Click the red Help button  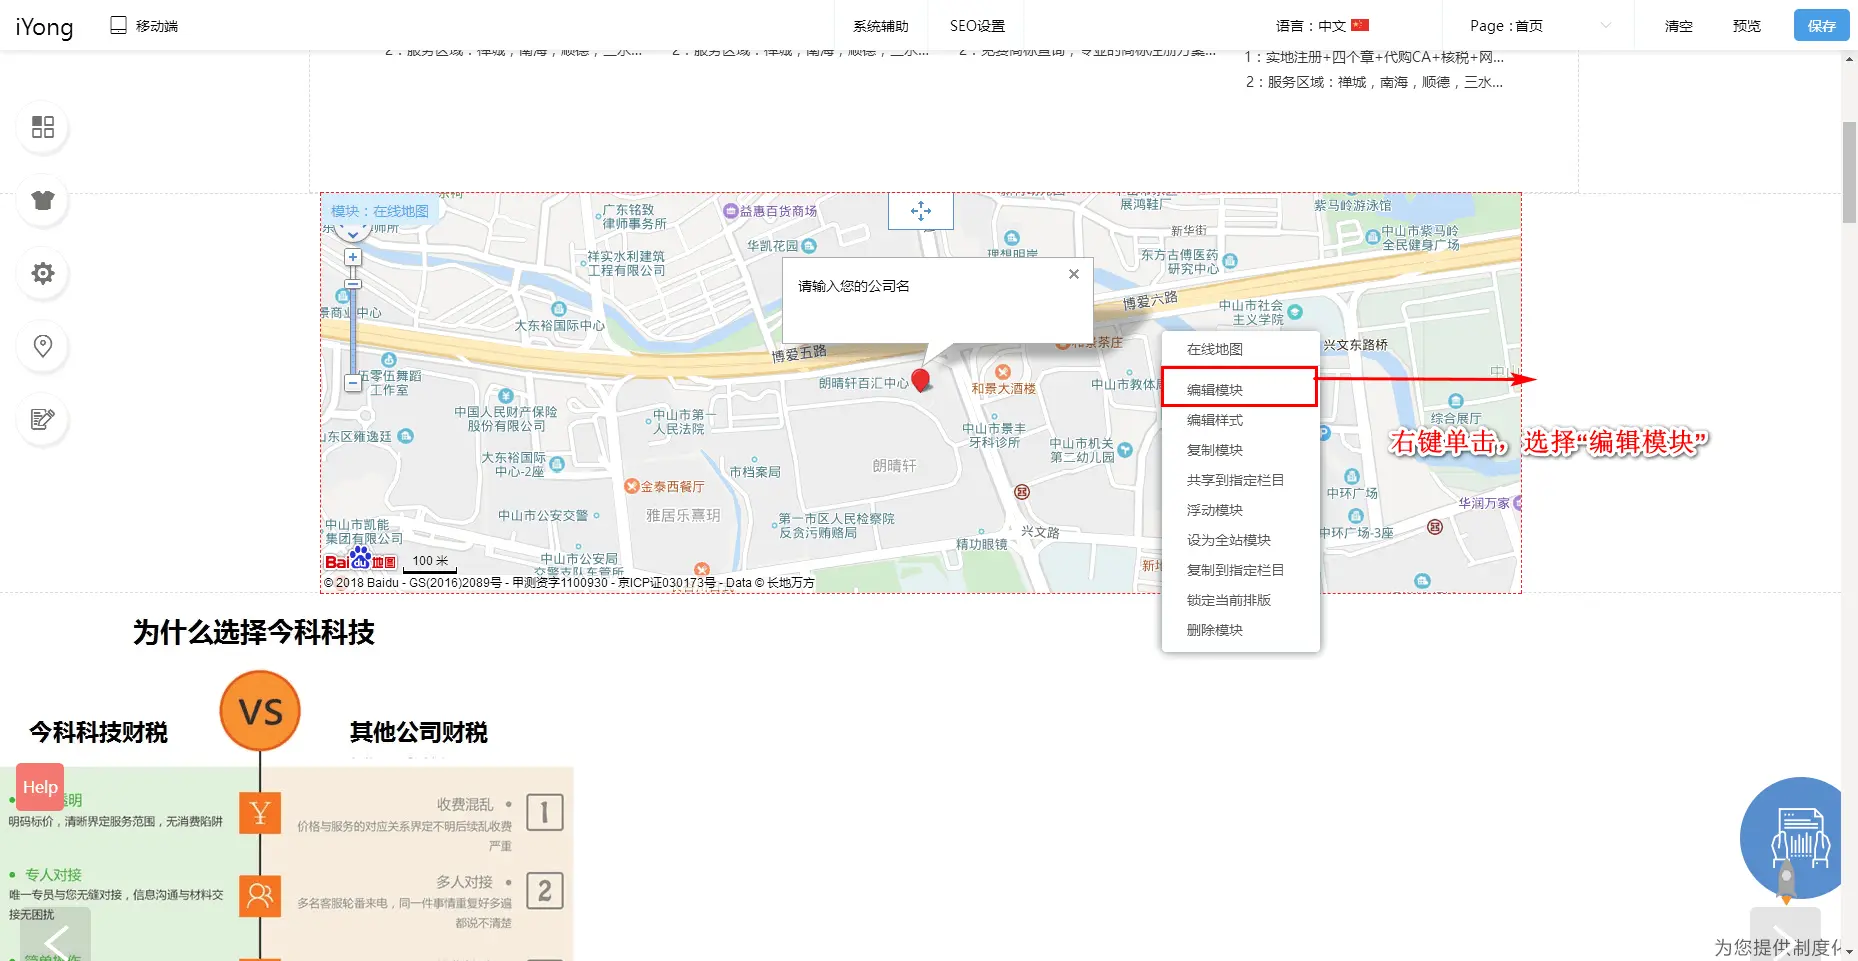[x=40, y=787]
